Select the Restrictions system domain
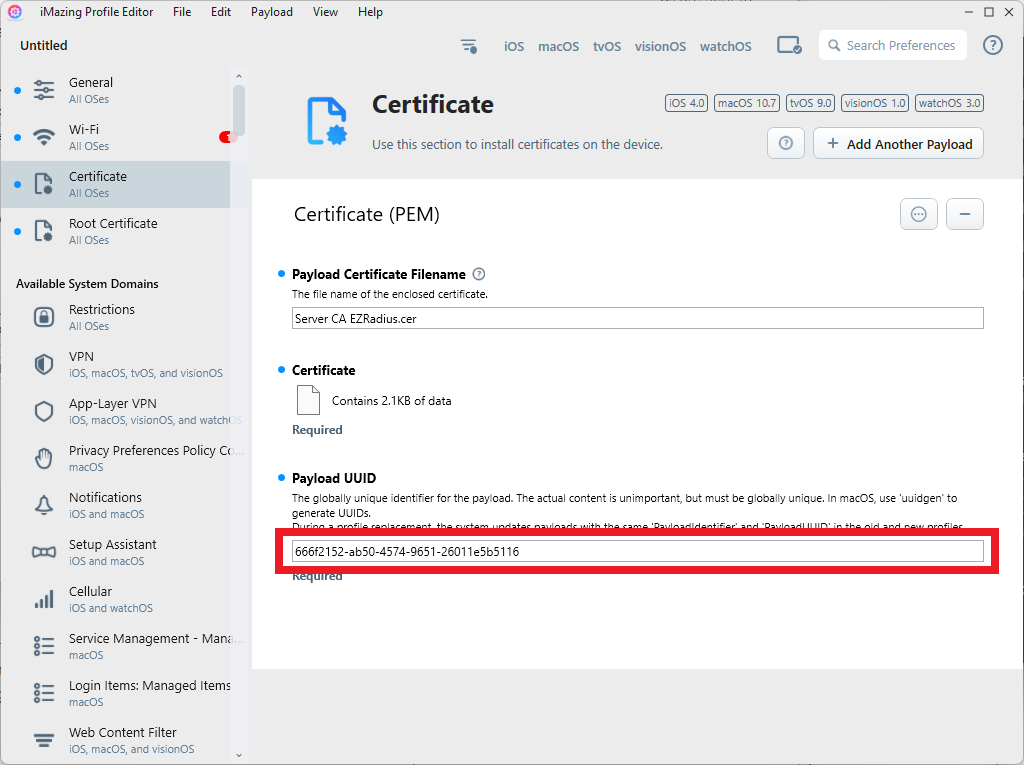The width and height of the screenshot is (1024, 765). coord(116,317)
